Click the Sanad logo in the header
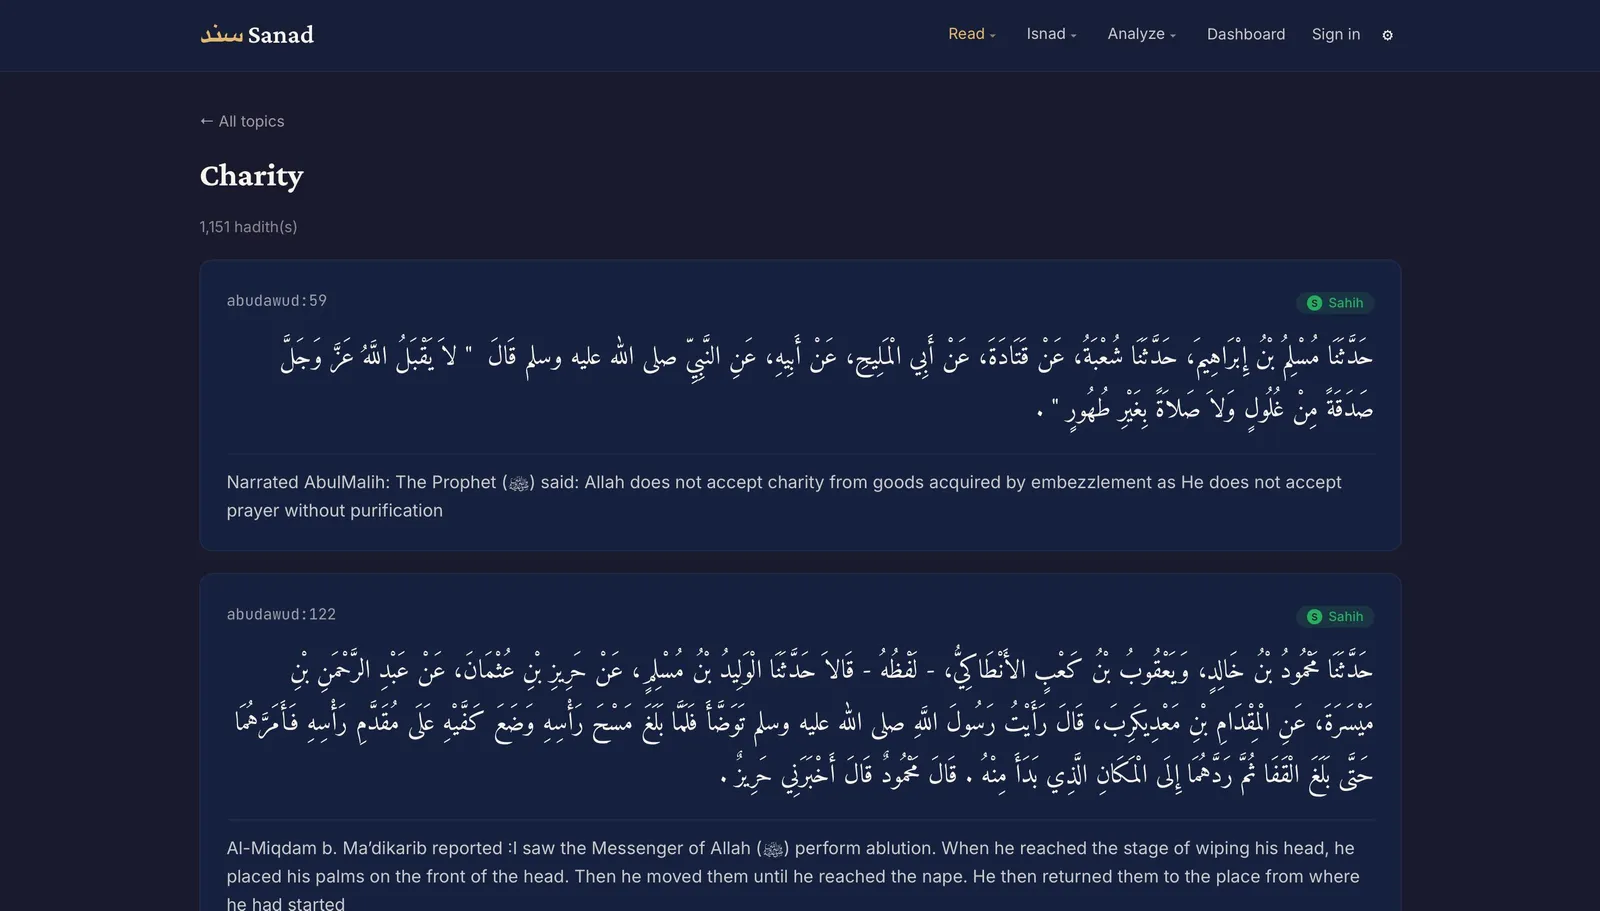Screen dimensions: 1600x911 point(257,35)
